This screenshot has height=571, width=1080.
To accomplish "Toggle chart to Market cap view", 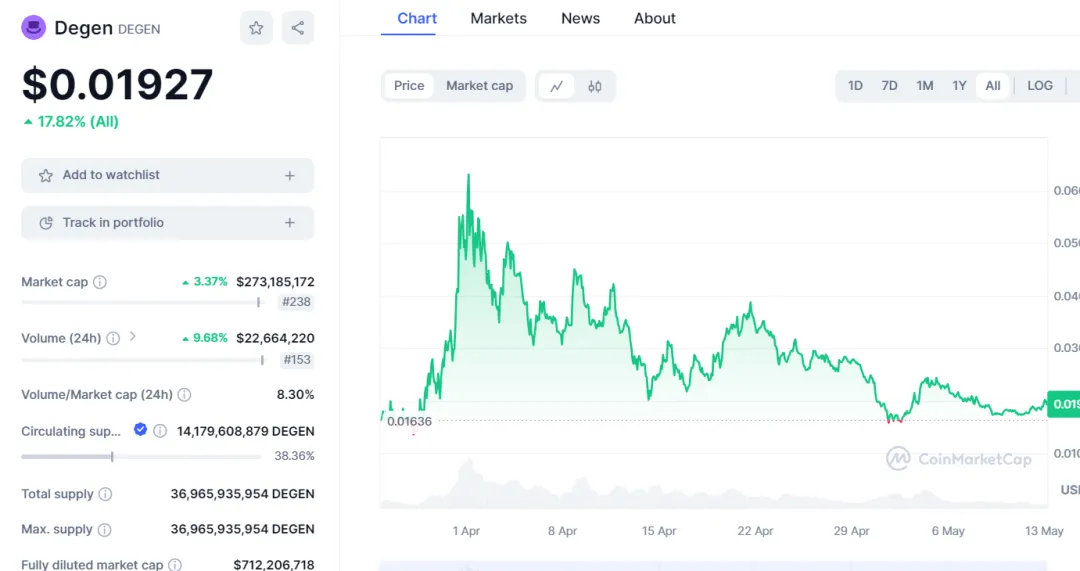I will pyautogui.click(x=479, y=86).
